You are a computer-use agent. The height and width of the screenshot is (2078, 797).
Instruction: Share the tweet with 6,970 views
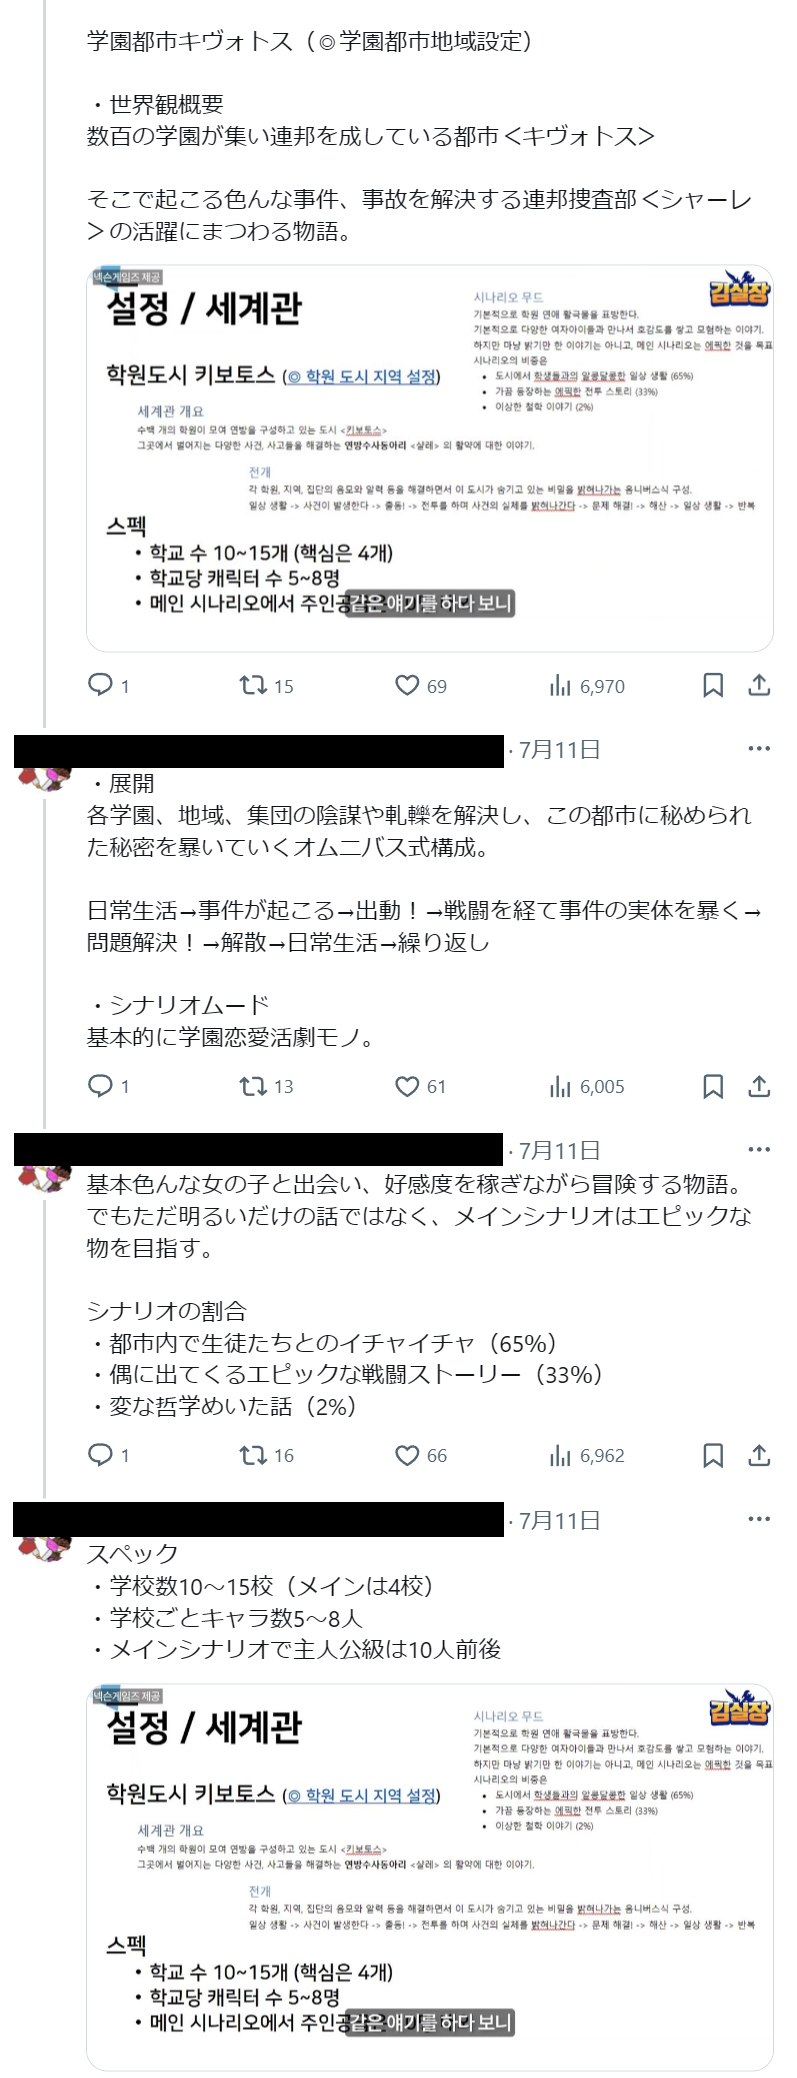tap(759, 685)
